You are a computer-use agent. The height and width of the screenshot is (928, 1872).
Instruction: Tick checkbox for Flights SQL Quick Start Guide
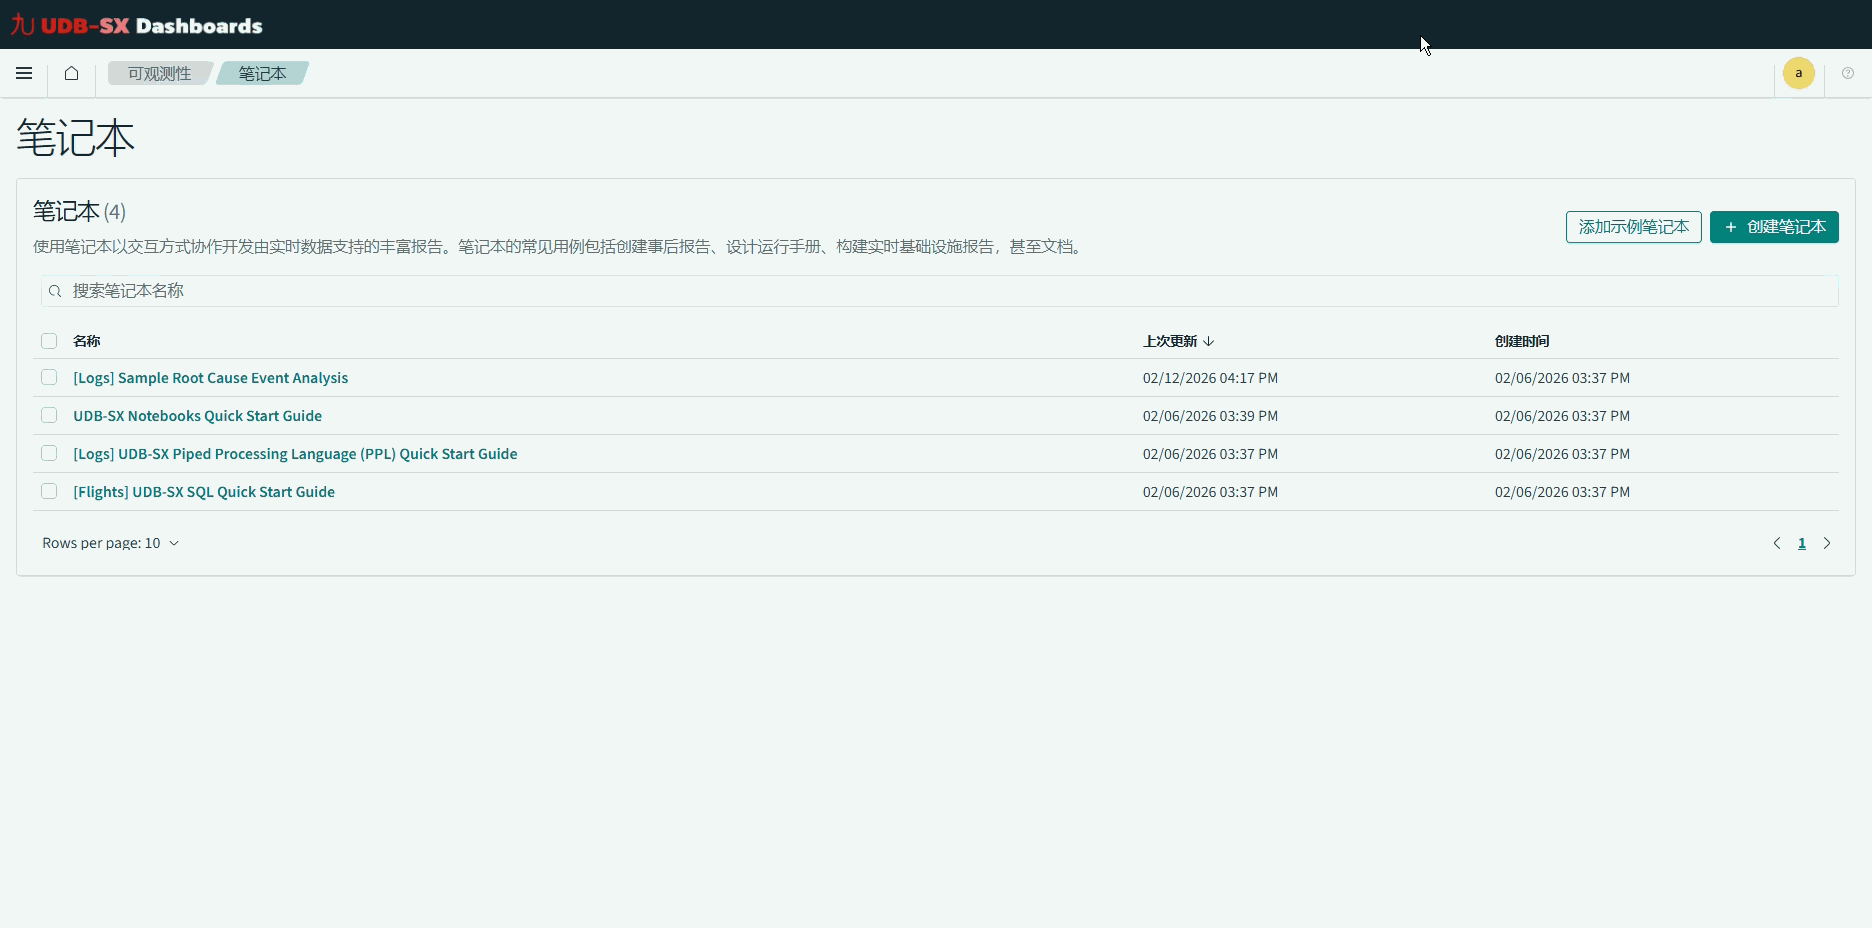click(x=49, y=491)
